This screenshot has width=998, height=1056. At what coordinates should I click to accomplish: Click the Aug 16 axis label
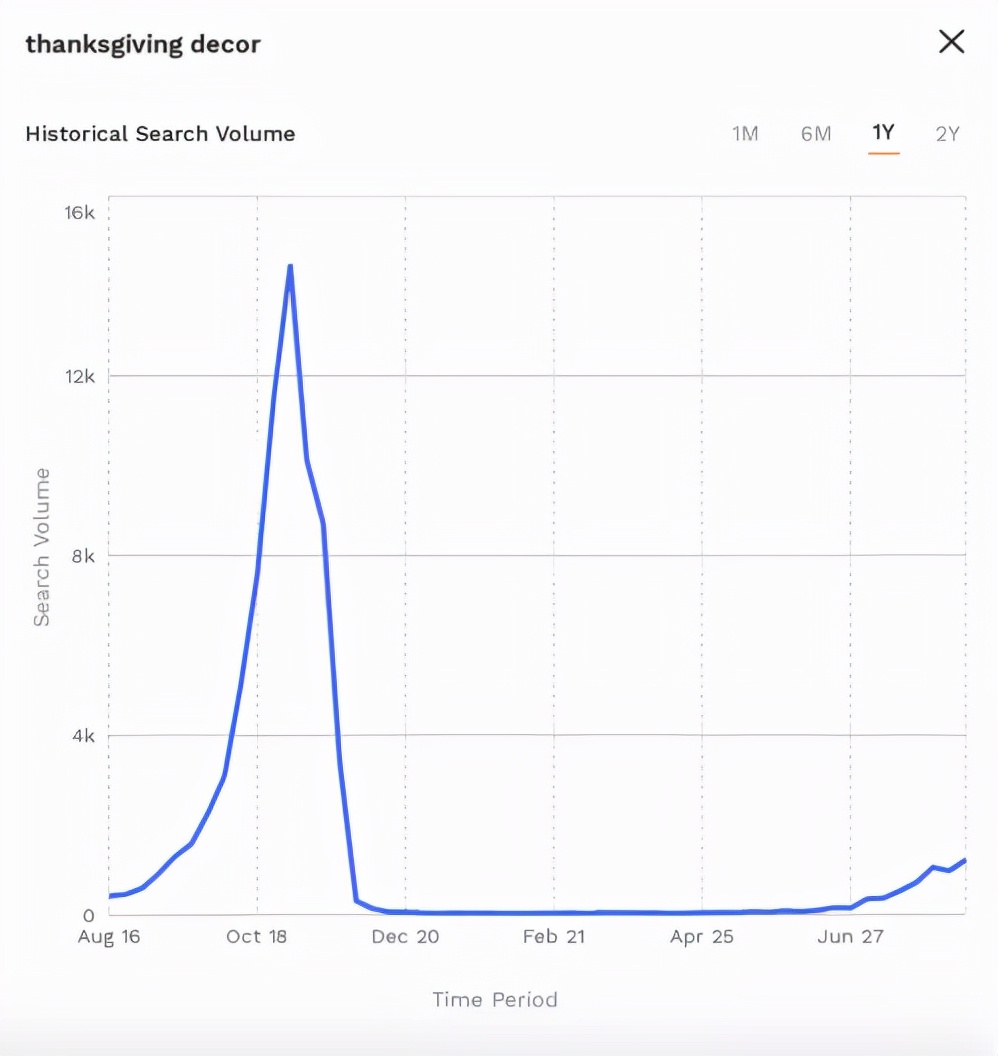(109, 936)
